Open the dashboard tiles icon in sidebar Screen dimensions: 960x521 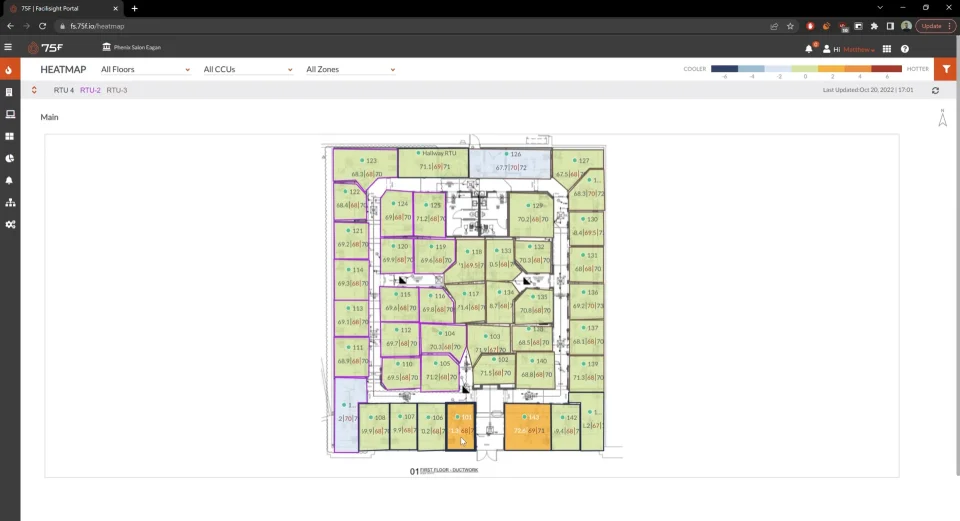pos(10,137)
